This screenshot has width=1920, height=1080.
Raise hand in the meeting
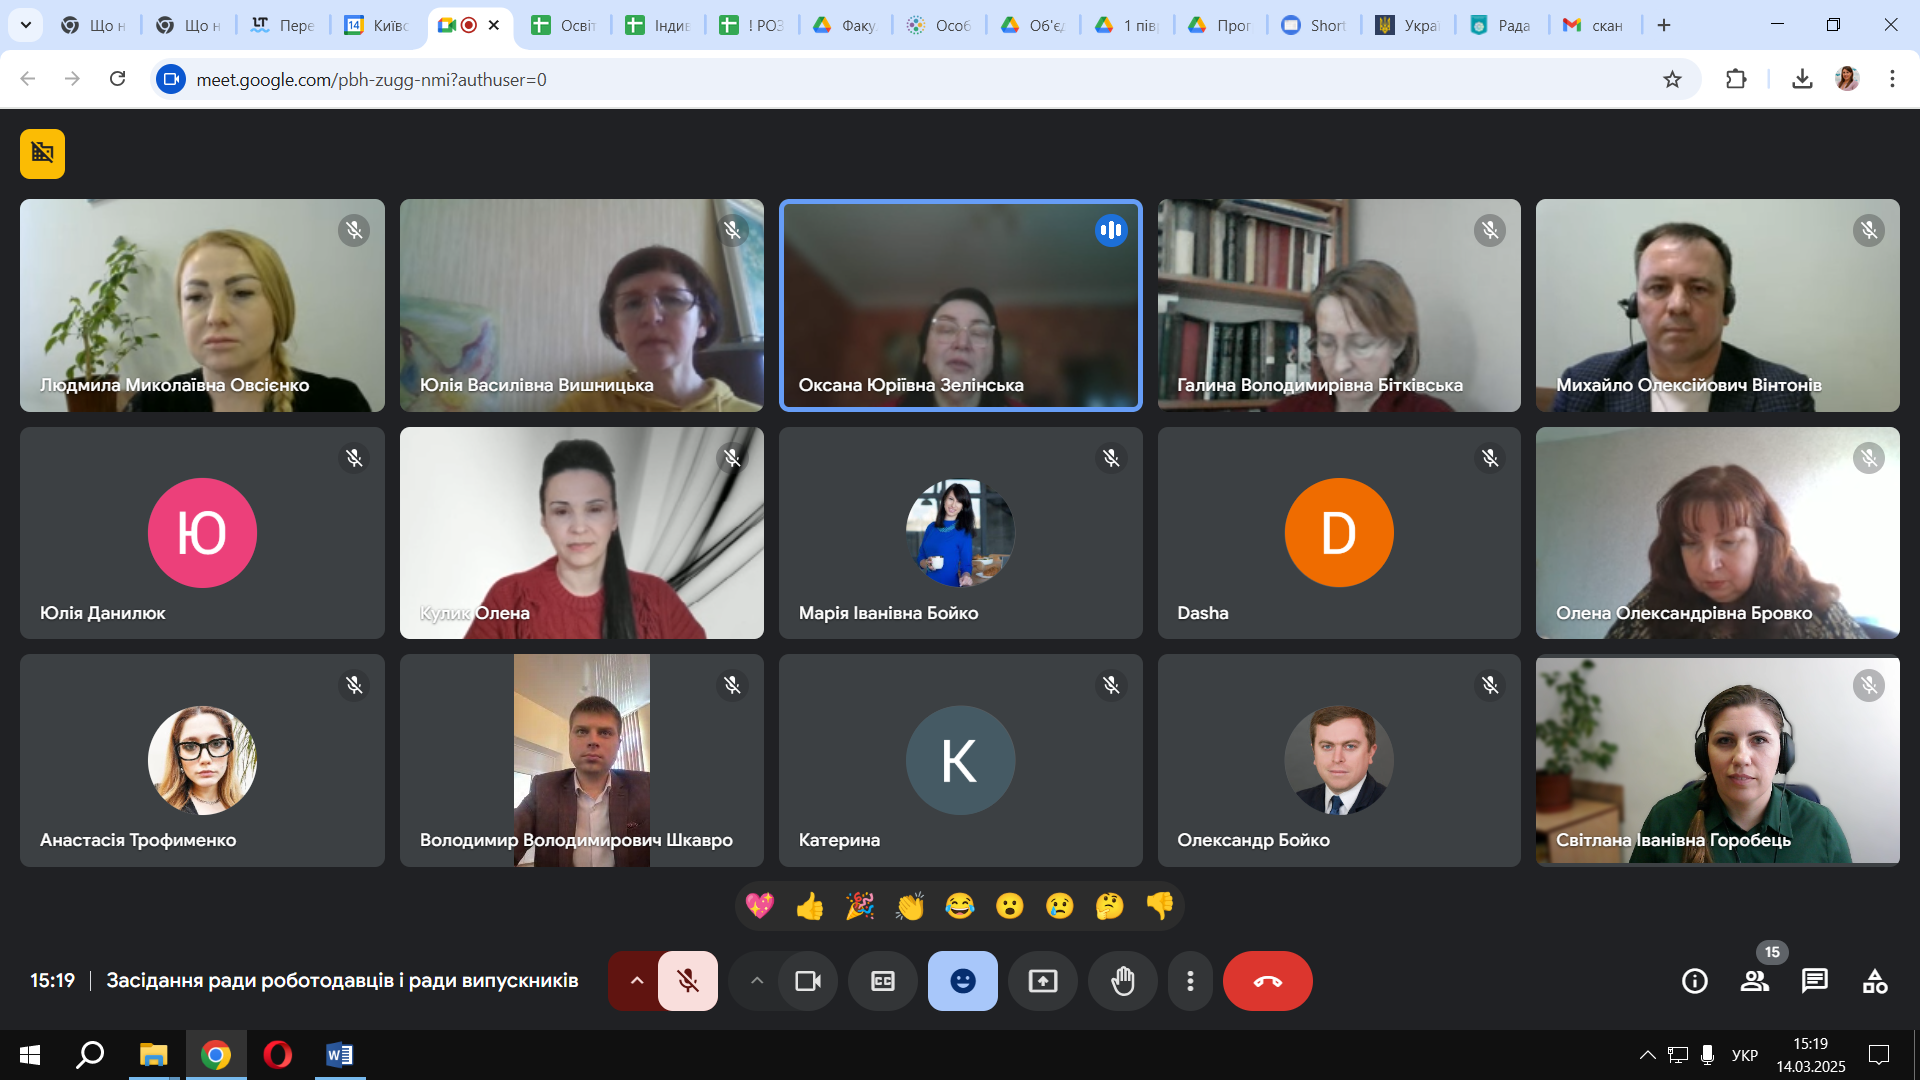click(x=1122, y=981)
